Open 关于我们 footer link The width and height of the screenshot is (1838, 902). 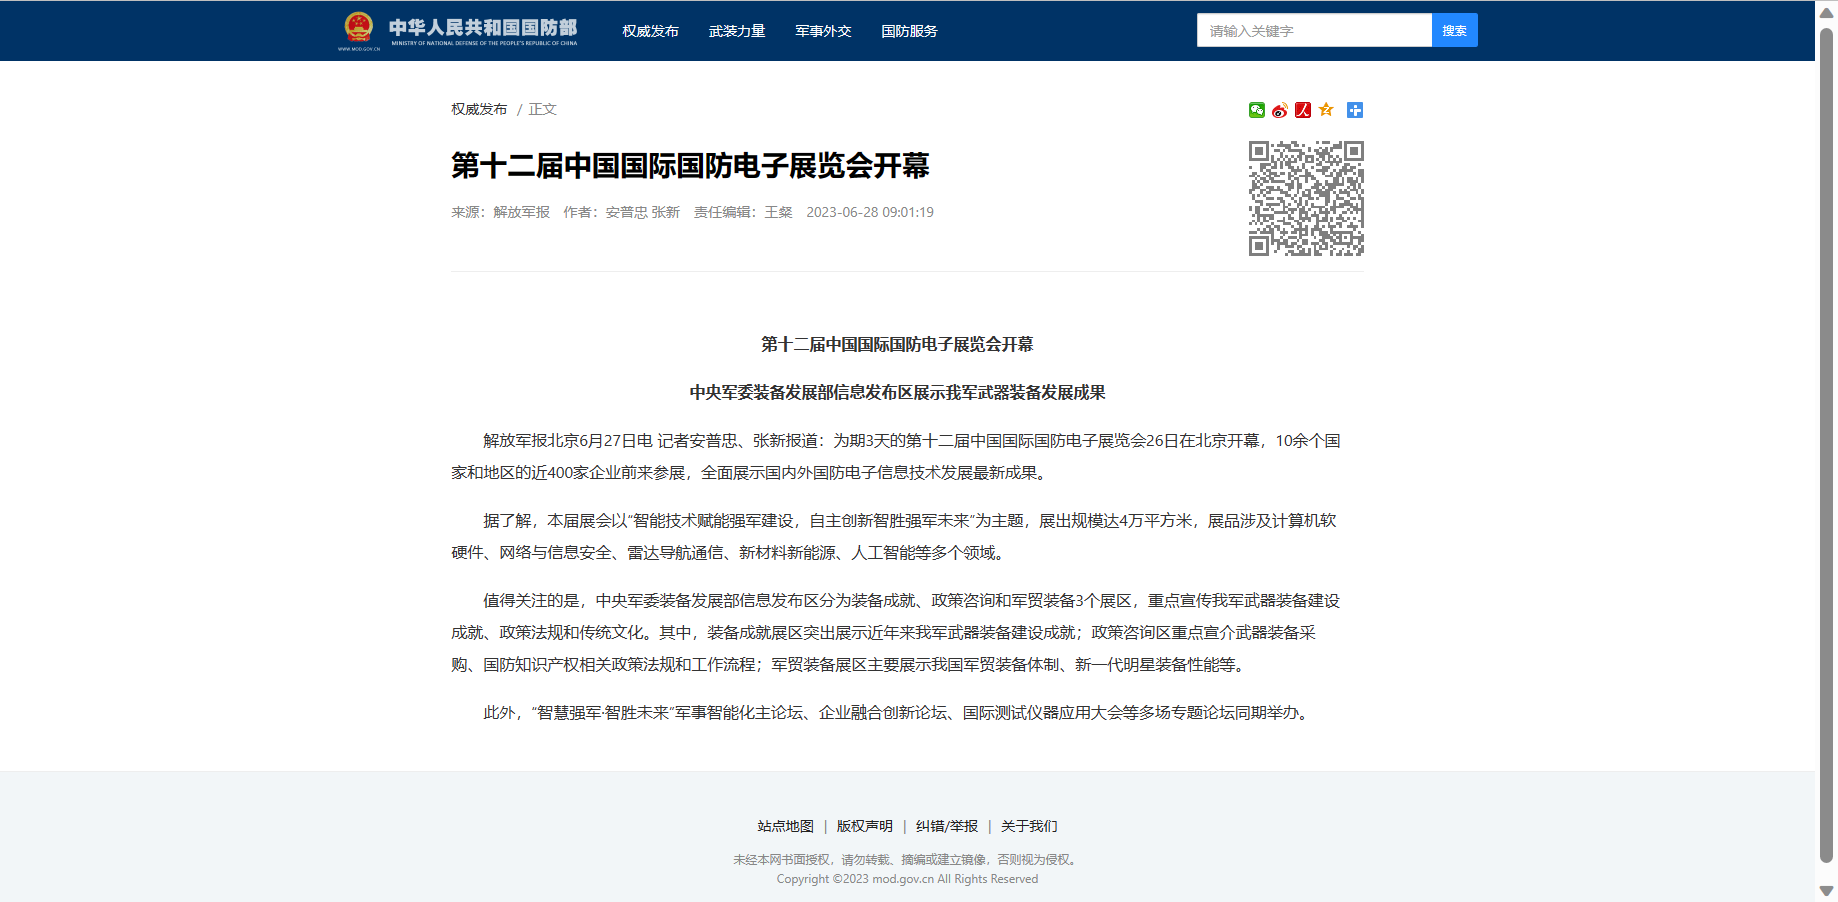(x=1028, y=826)
